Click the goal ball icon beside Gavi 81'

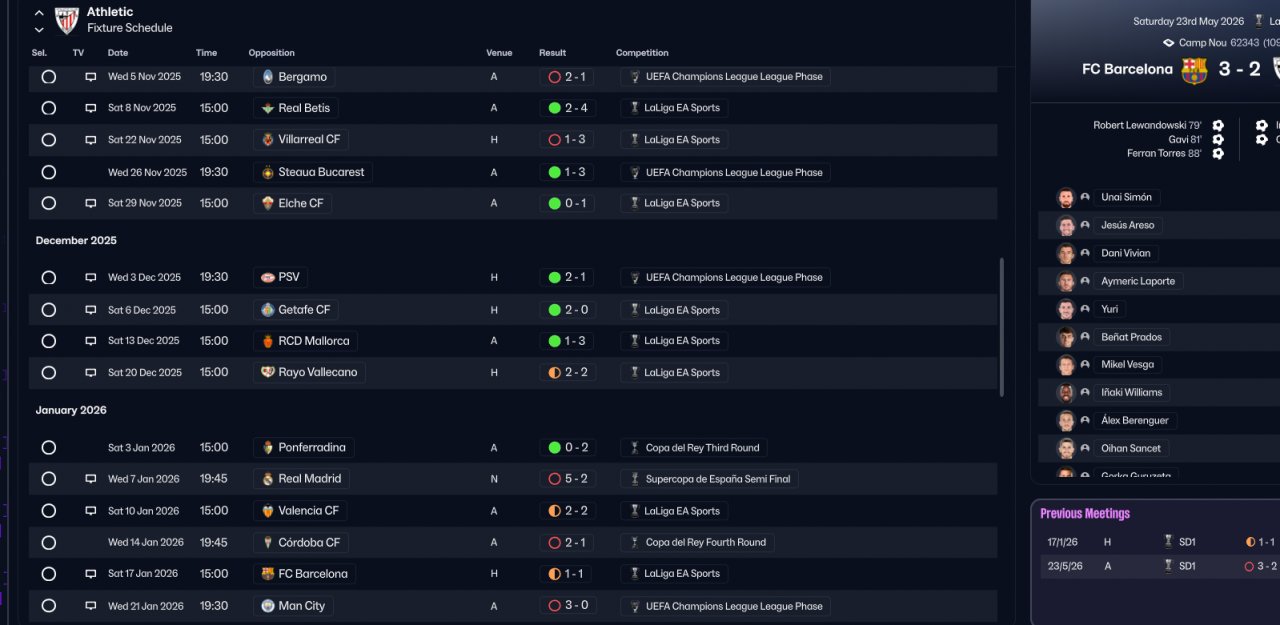pos(1218,140)
